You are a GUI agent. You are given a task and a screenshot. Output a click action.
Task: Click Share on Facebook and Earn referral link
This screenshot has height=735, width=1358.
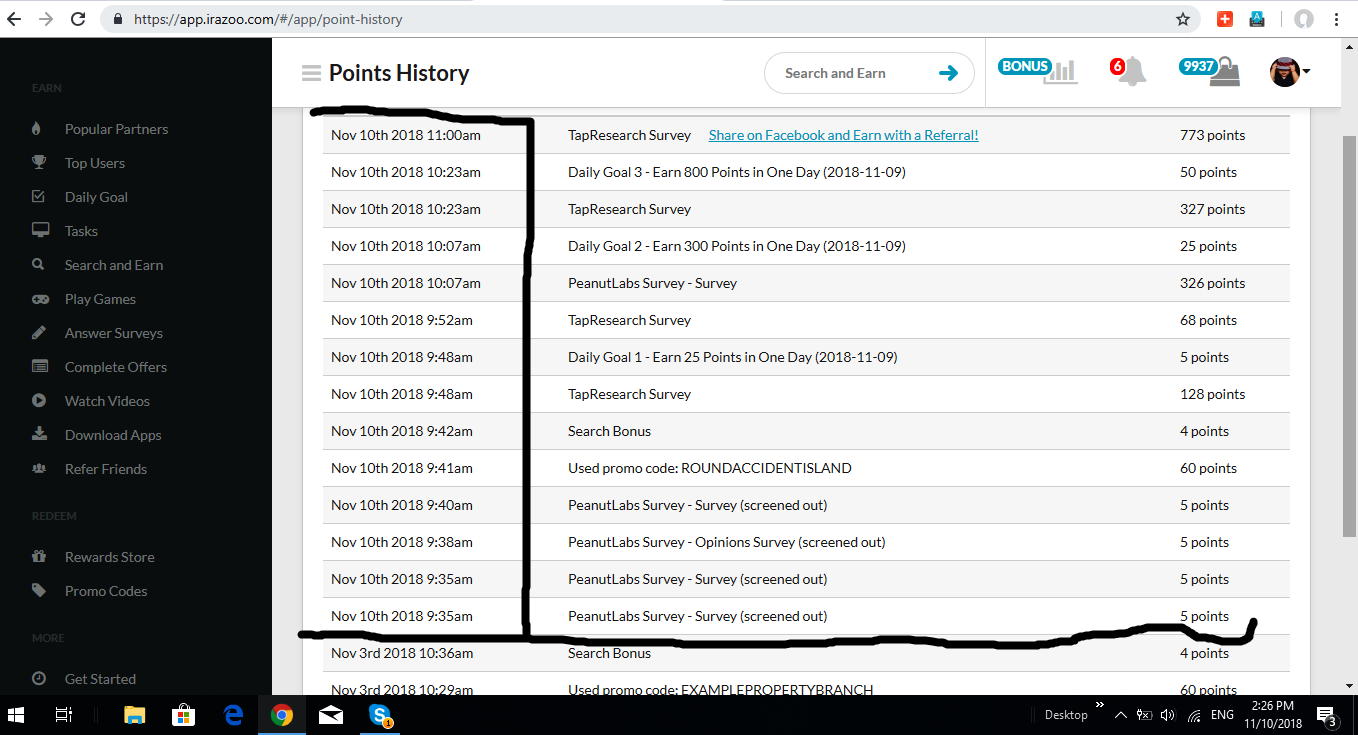[x=843, y=135]
